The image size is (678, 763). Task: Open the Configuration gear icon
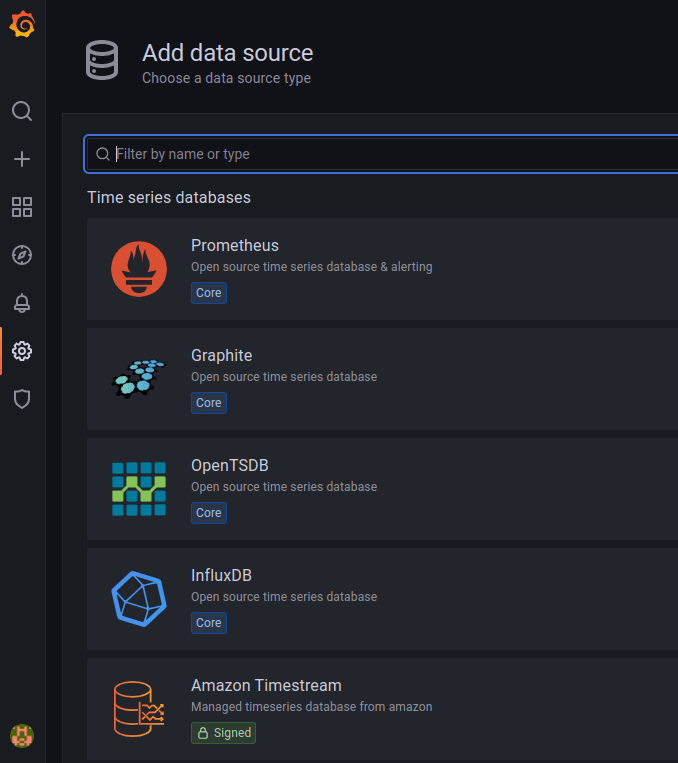click(x=22, y=351)
